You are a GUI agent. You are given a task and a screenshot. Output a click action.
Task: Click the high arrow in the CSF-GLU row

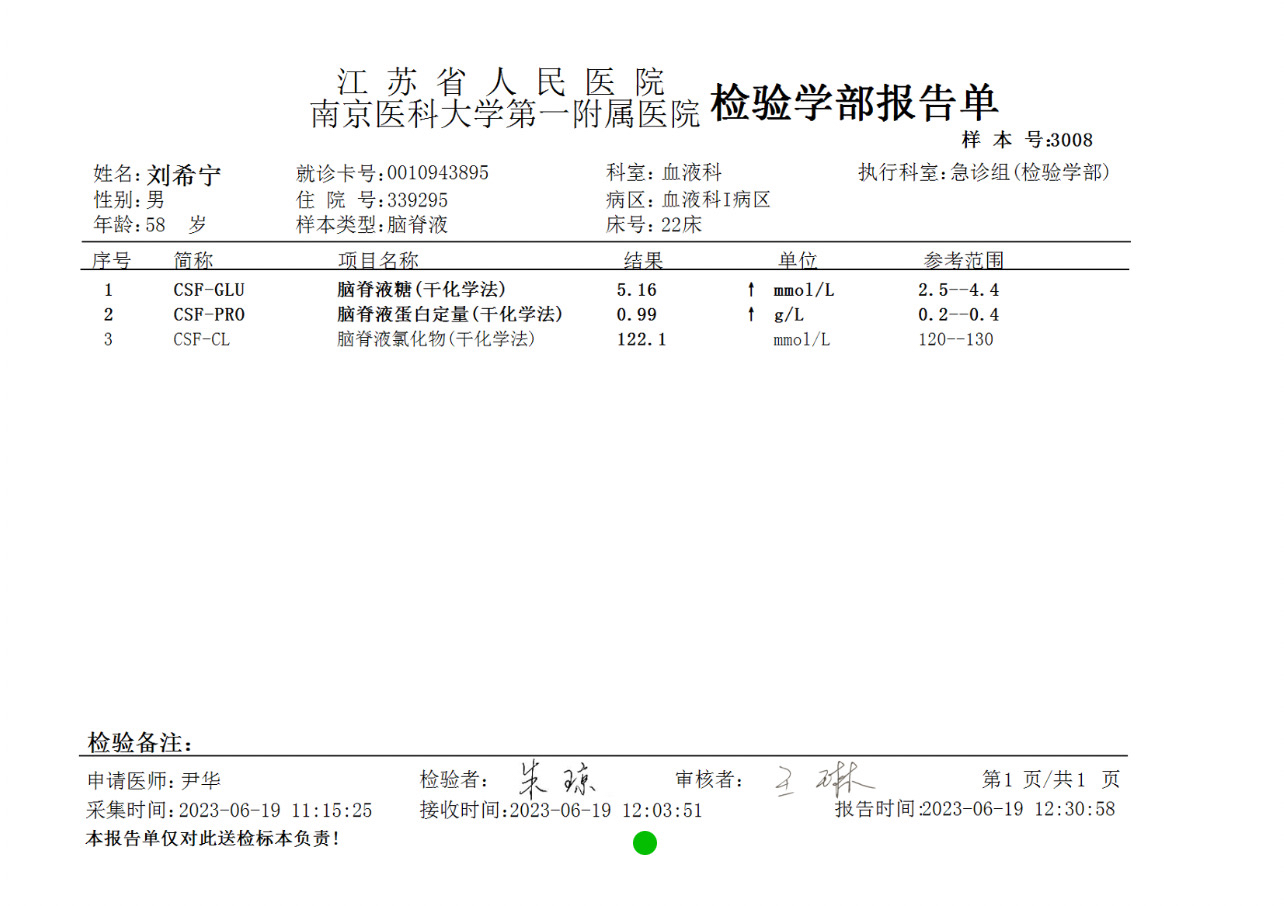[x=751, y=291]
